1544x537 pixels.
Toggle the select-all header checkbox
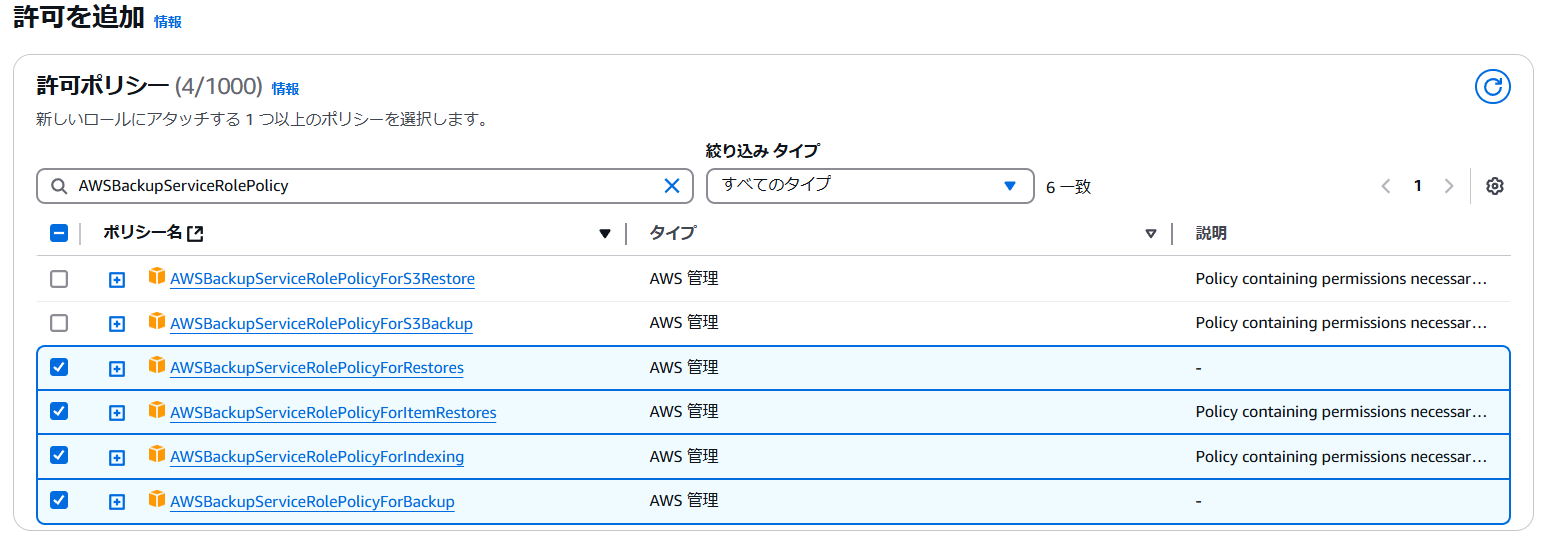pyautogui.click(x=59, y=233)
